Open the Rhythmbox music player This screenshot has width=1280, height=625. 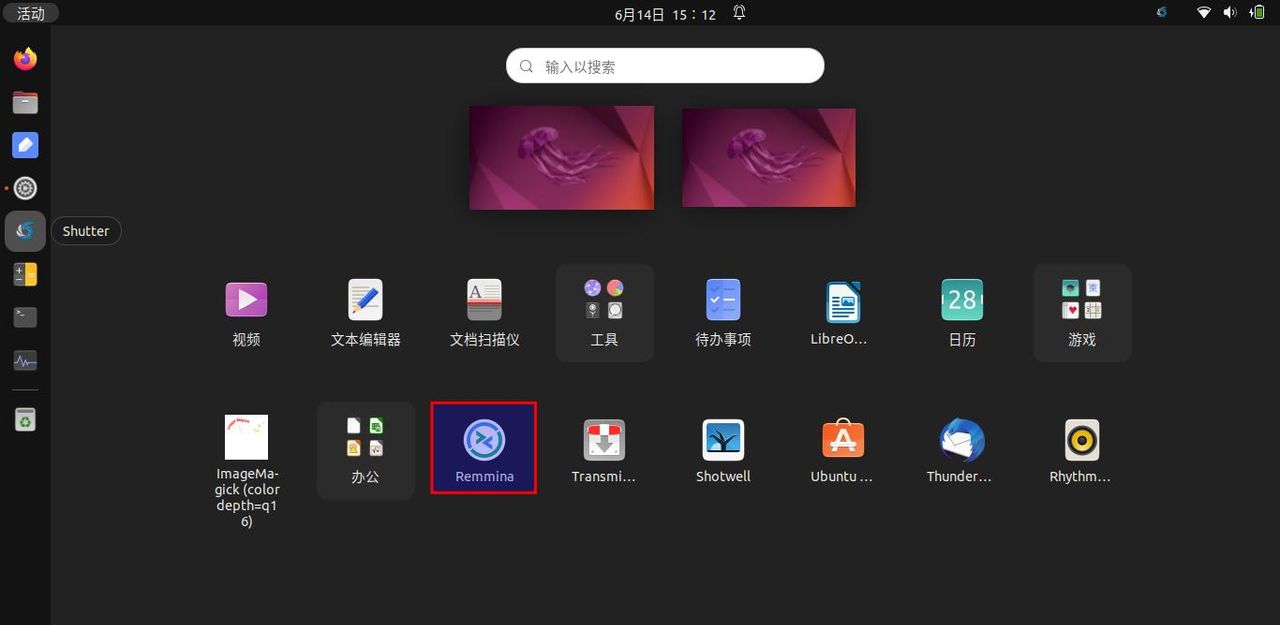coord(1079,438)
